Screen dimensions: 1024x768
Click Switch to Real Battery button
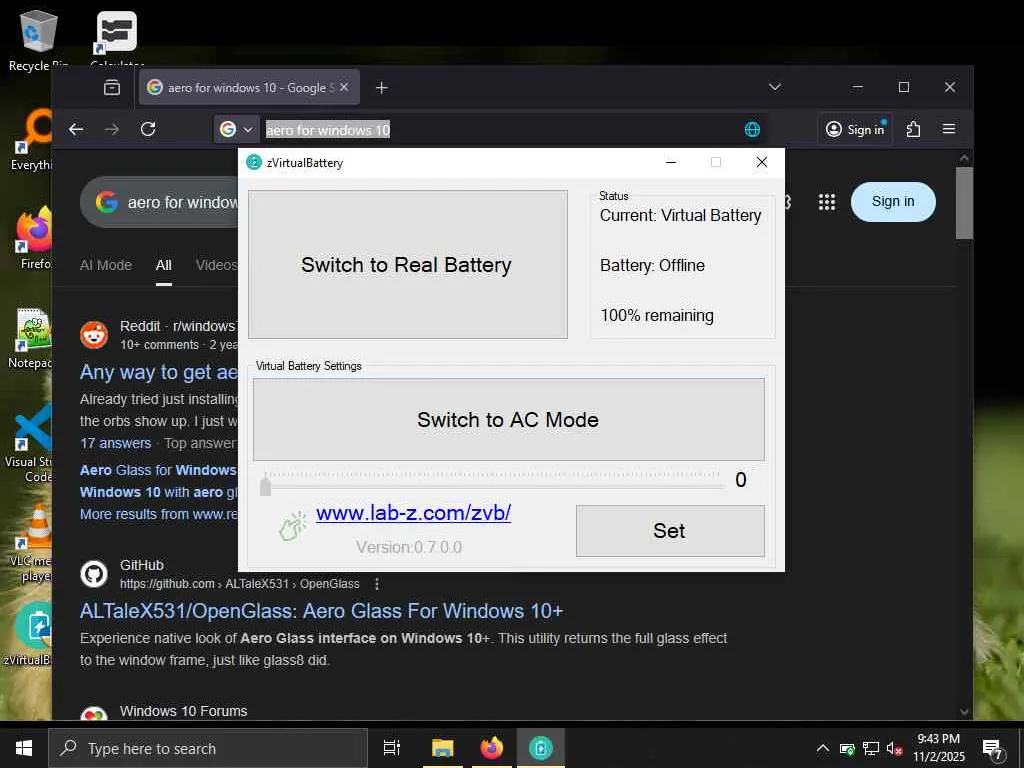point(408,264)
